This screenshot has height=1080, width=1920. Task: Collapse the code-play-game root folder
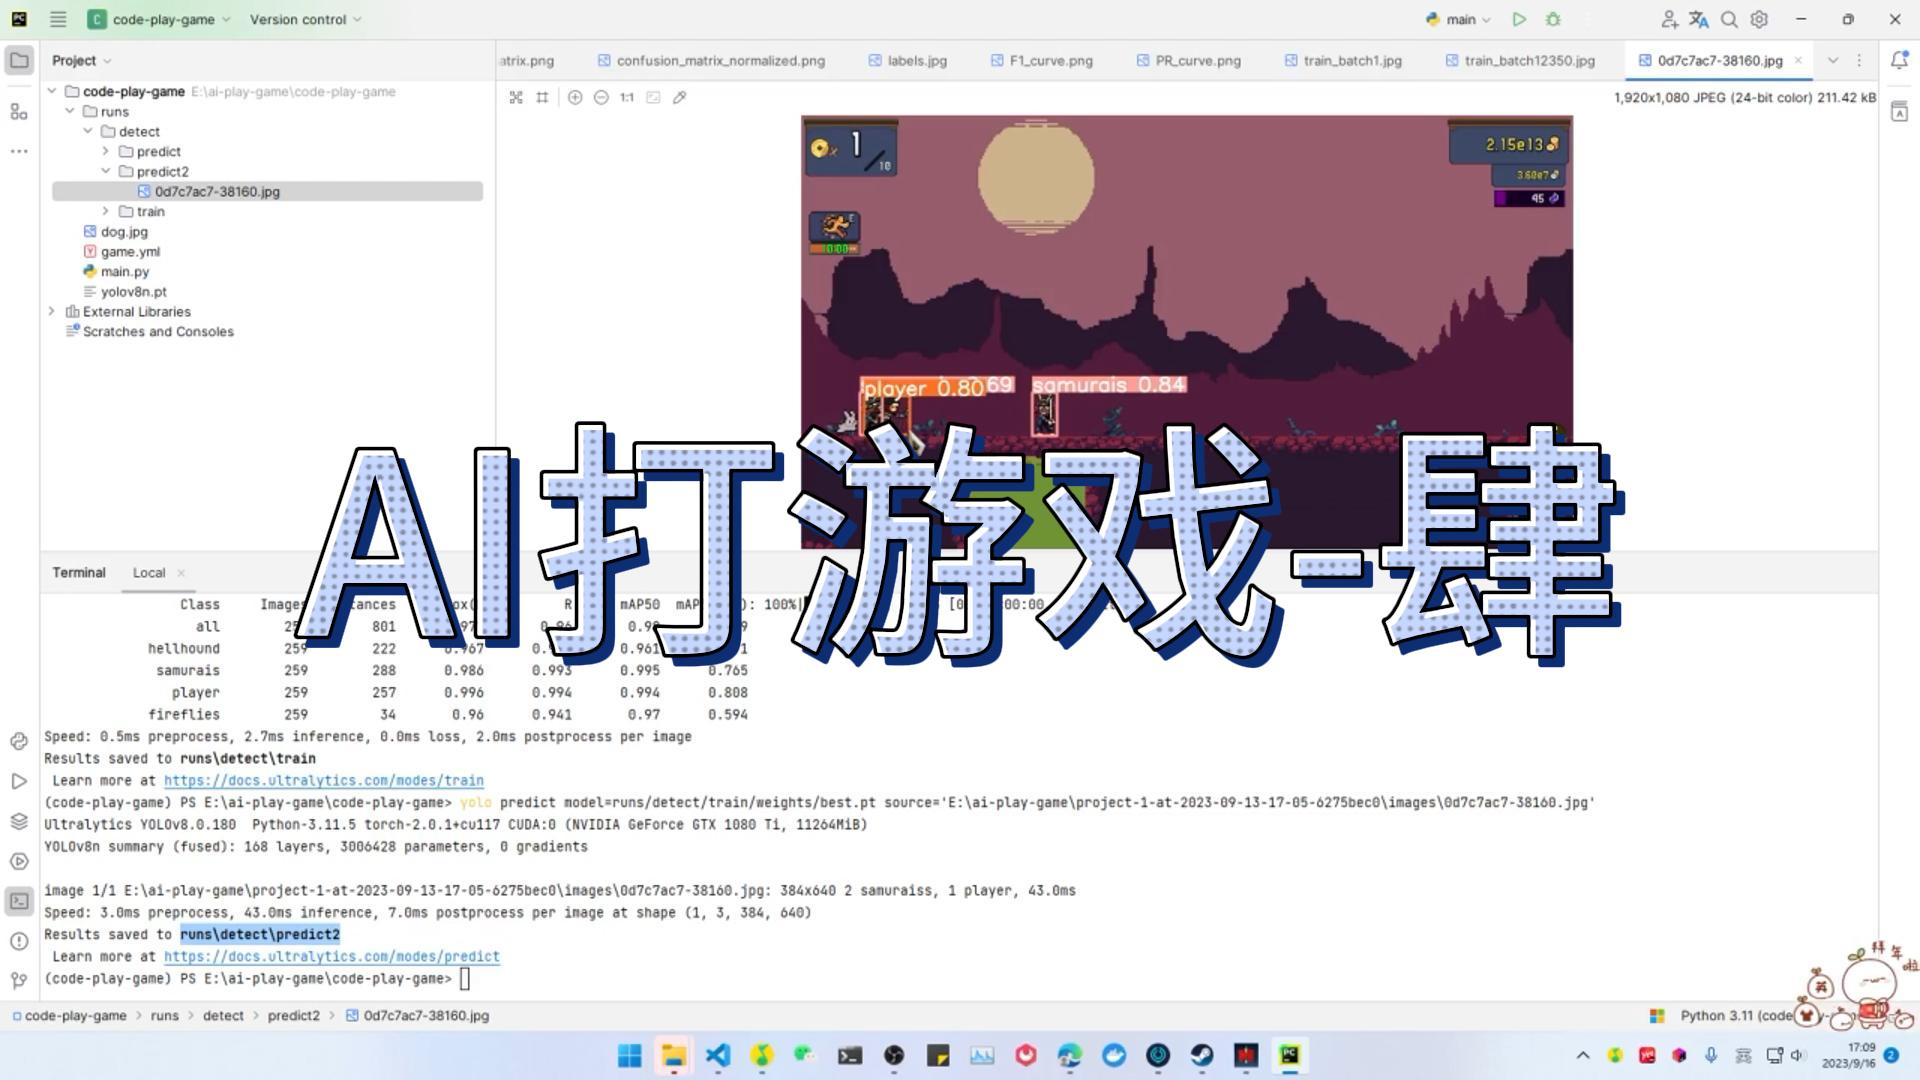[52, 91]
